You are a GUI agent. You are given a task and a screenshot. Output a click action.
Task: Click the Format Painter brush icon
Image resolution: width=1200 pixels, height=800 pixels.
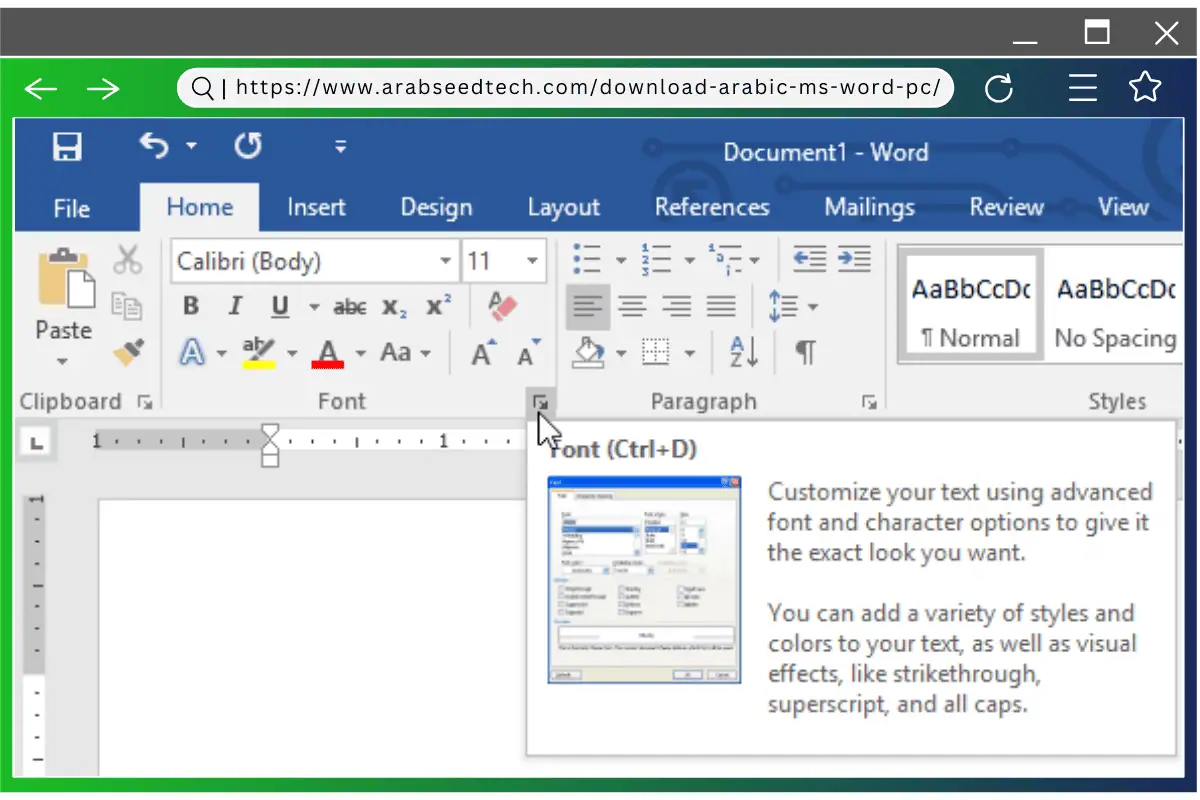click(128, 352)
